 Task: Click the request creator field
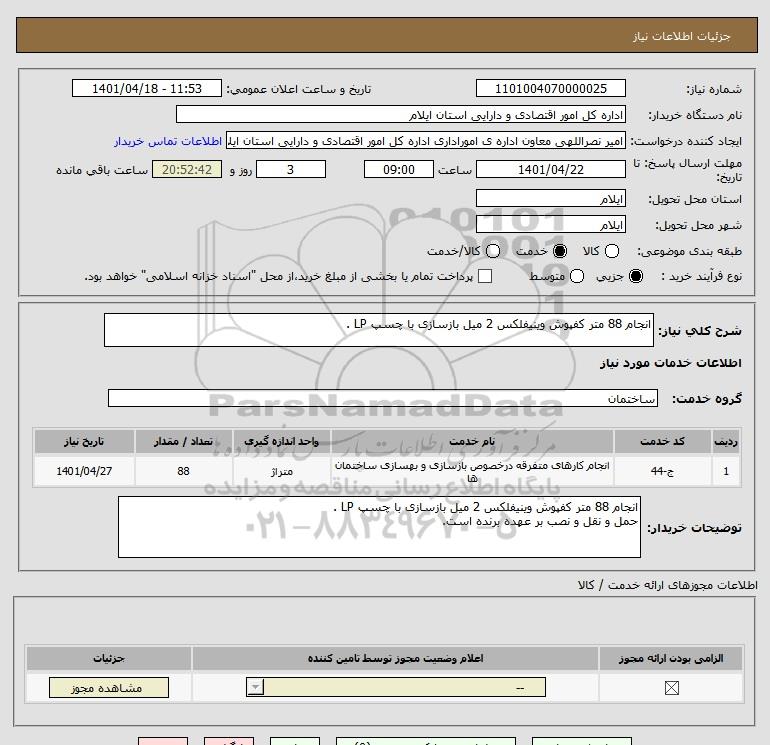click(426, 141)
